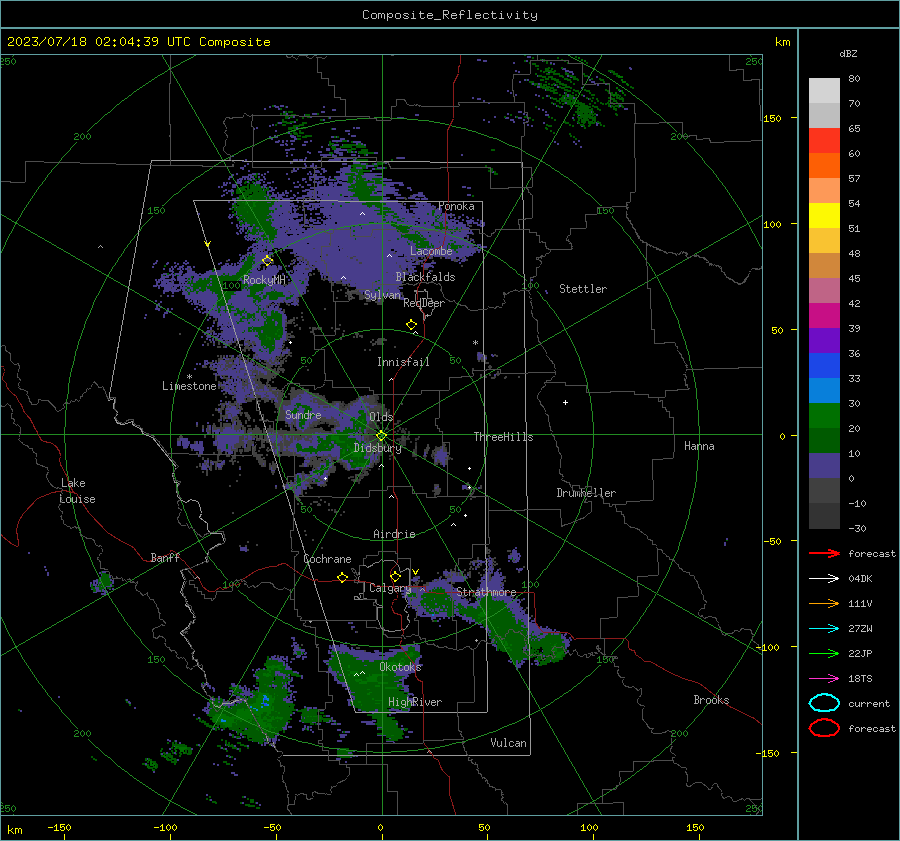Image resolution: width=900 pixels, height=841 pixels.
Task: Click the yellow diamond marker at radar center
Action: 381,436
